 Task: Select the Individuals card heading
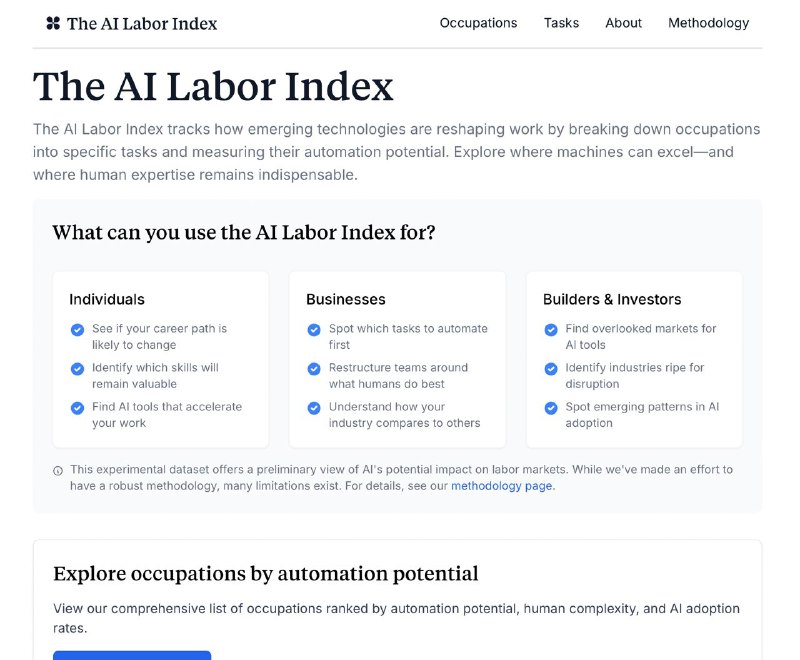point(107,299)
